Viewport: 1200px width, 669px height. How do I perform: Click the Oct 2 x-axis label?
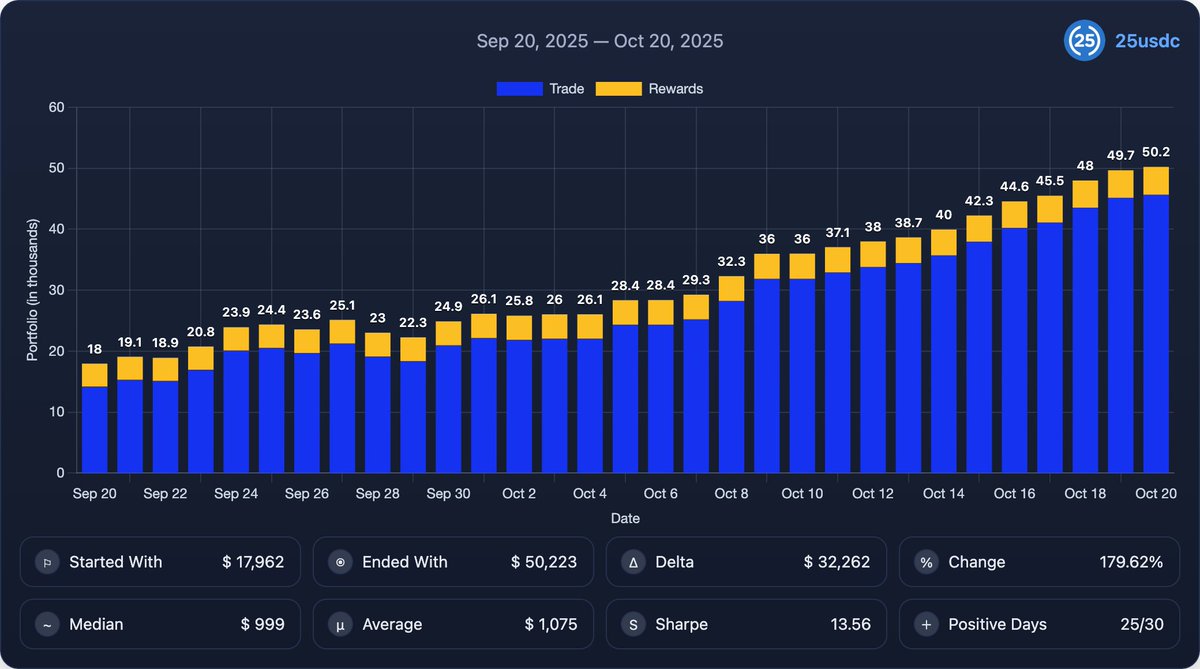click(x=519, y=494)
